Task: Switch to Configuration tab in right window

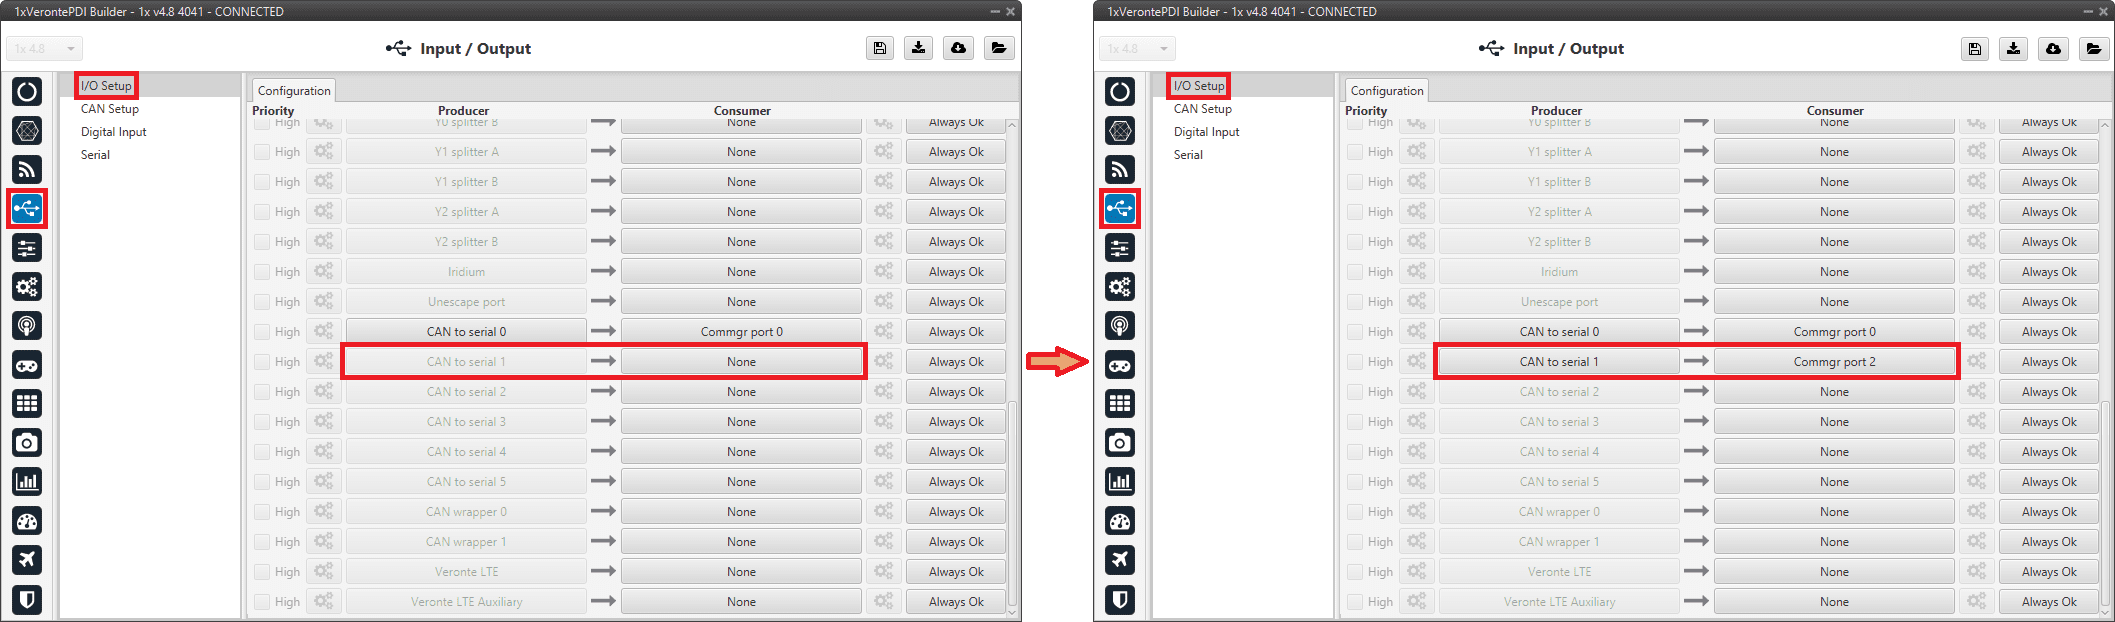Action: 1387,90
